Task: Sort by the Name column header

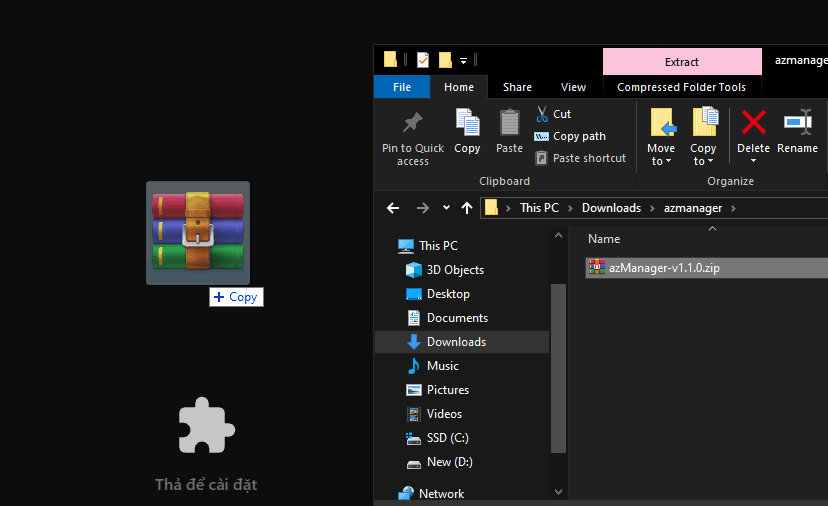Action: point(604,239)
